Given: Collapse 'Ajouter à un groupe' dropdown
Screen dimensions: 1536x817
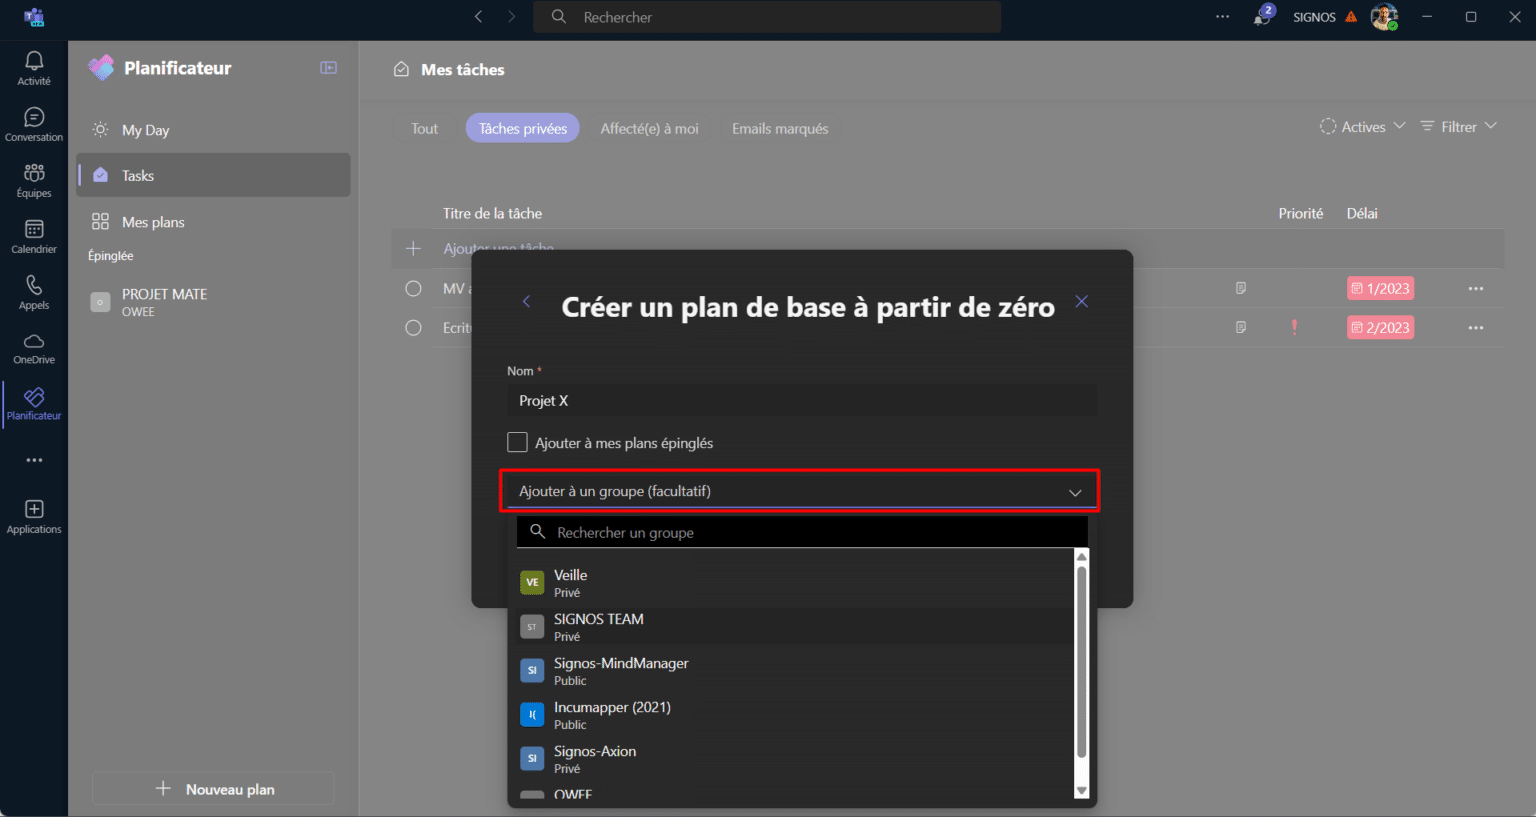Looking at the screenshot, I should pos(1075,492).
